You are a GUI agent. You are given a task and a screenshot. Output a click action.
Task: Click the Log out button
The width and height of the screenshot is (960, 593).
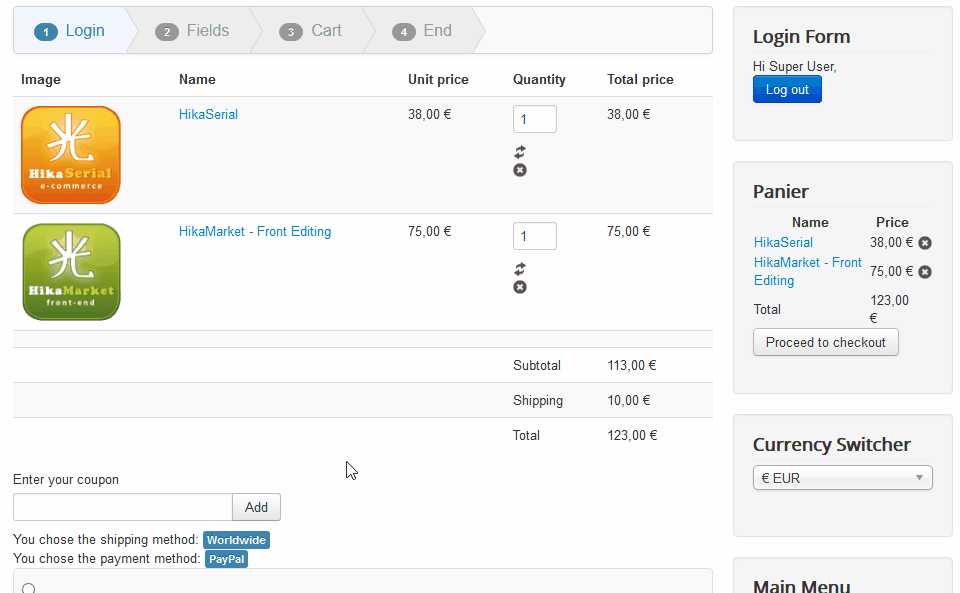click(x=787, y=89)
